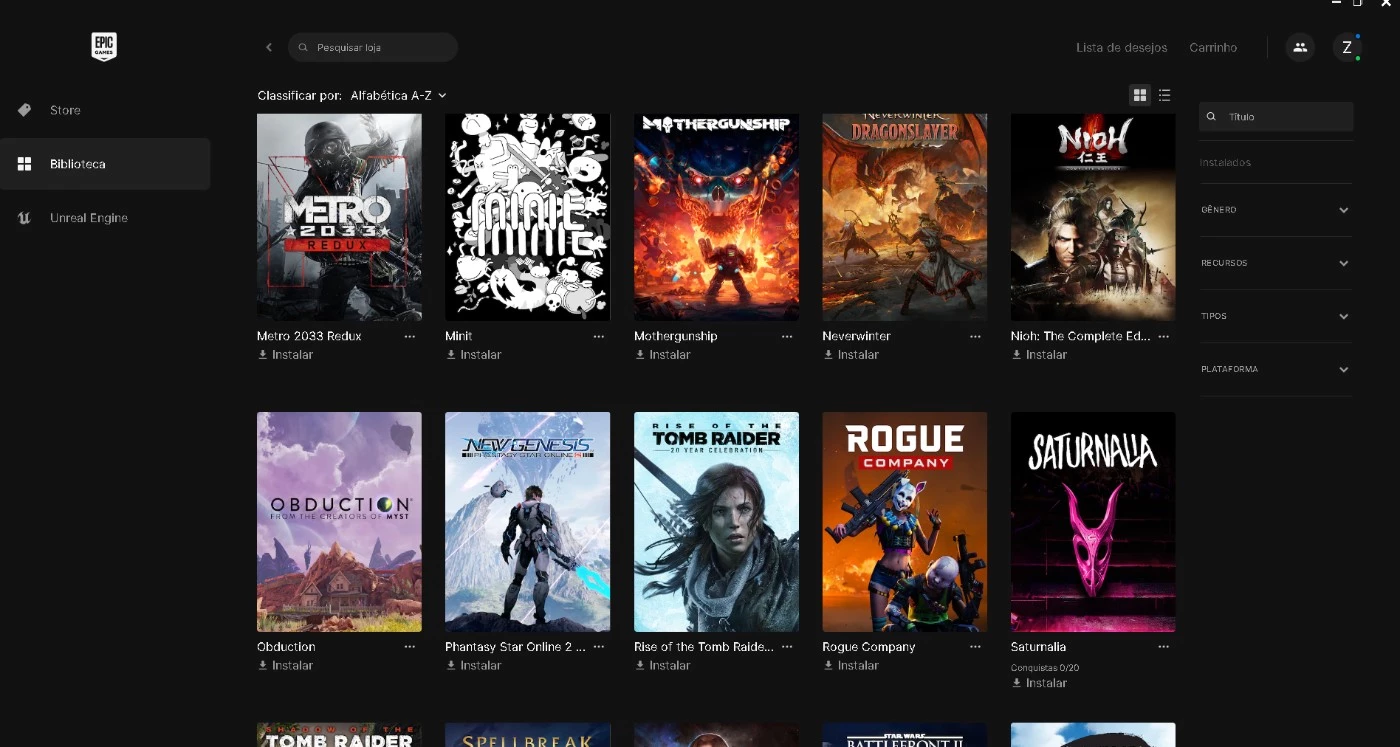
Task: Click the Unreal Engine logo icon
Action: tap(25, 218)
